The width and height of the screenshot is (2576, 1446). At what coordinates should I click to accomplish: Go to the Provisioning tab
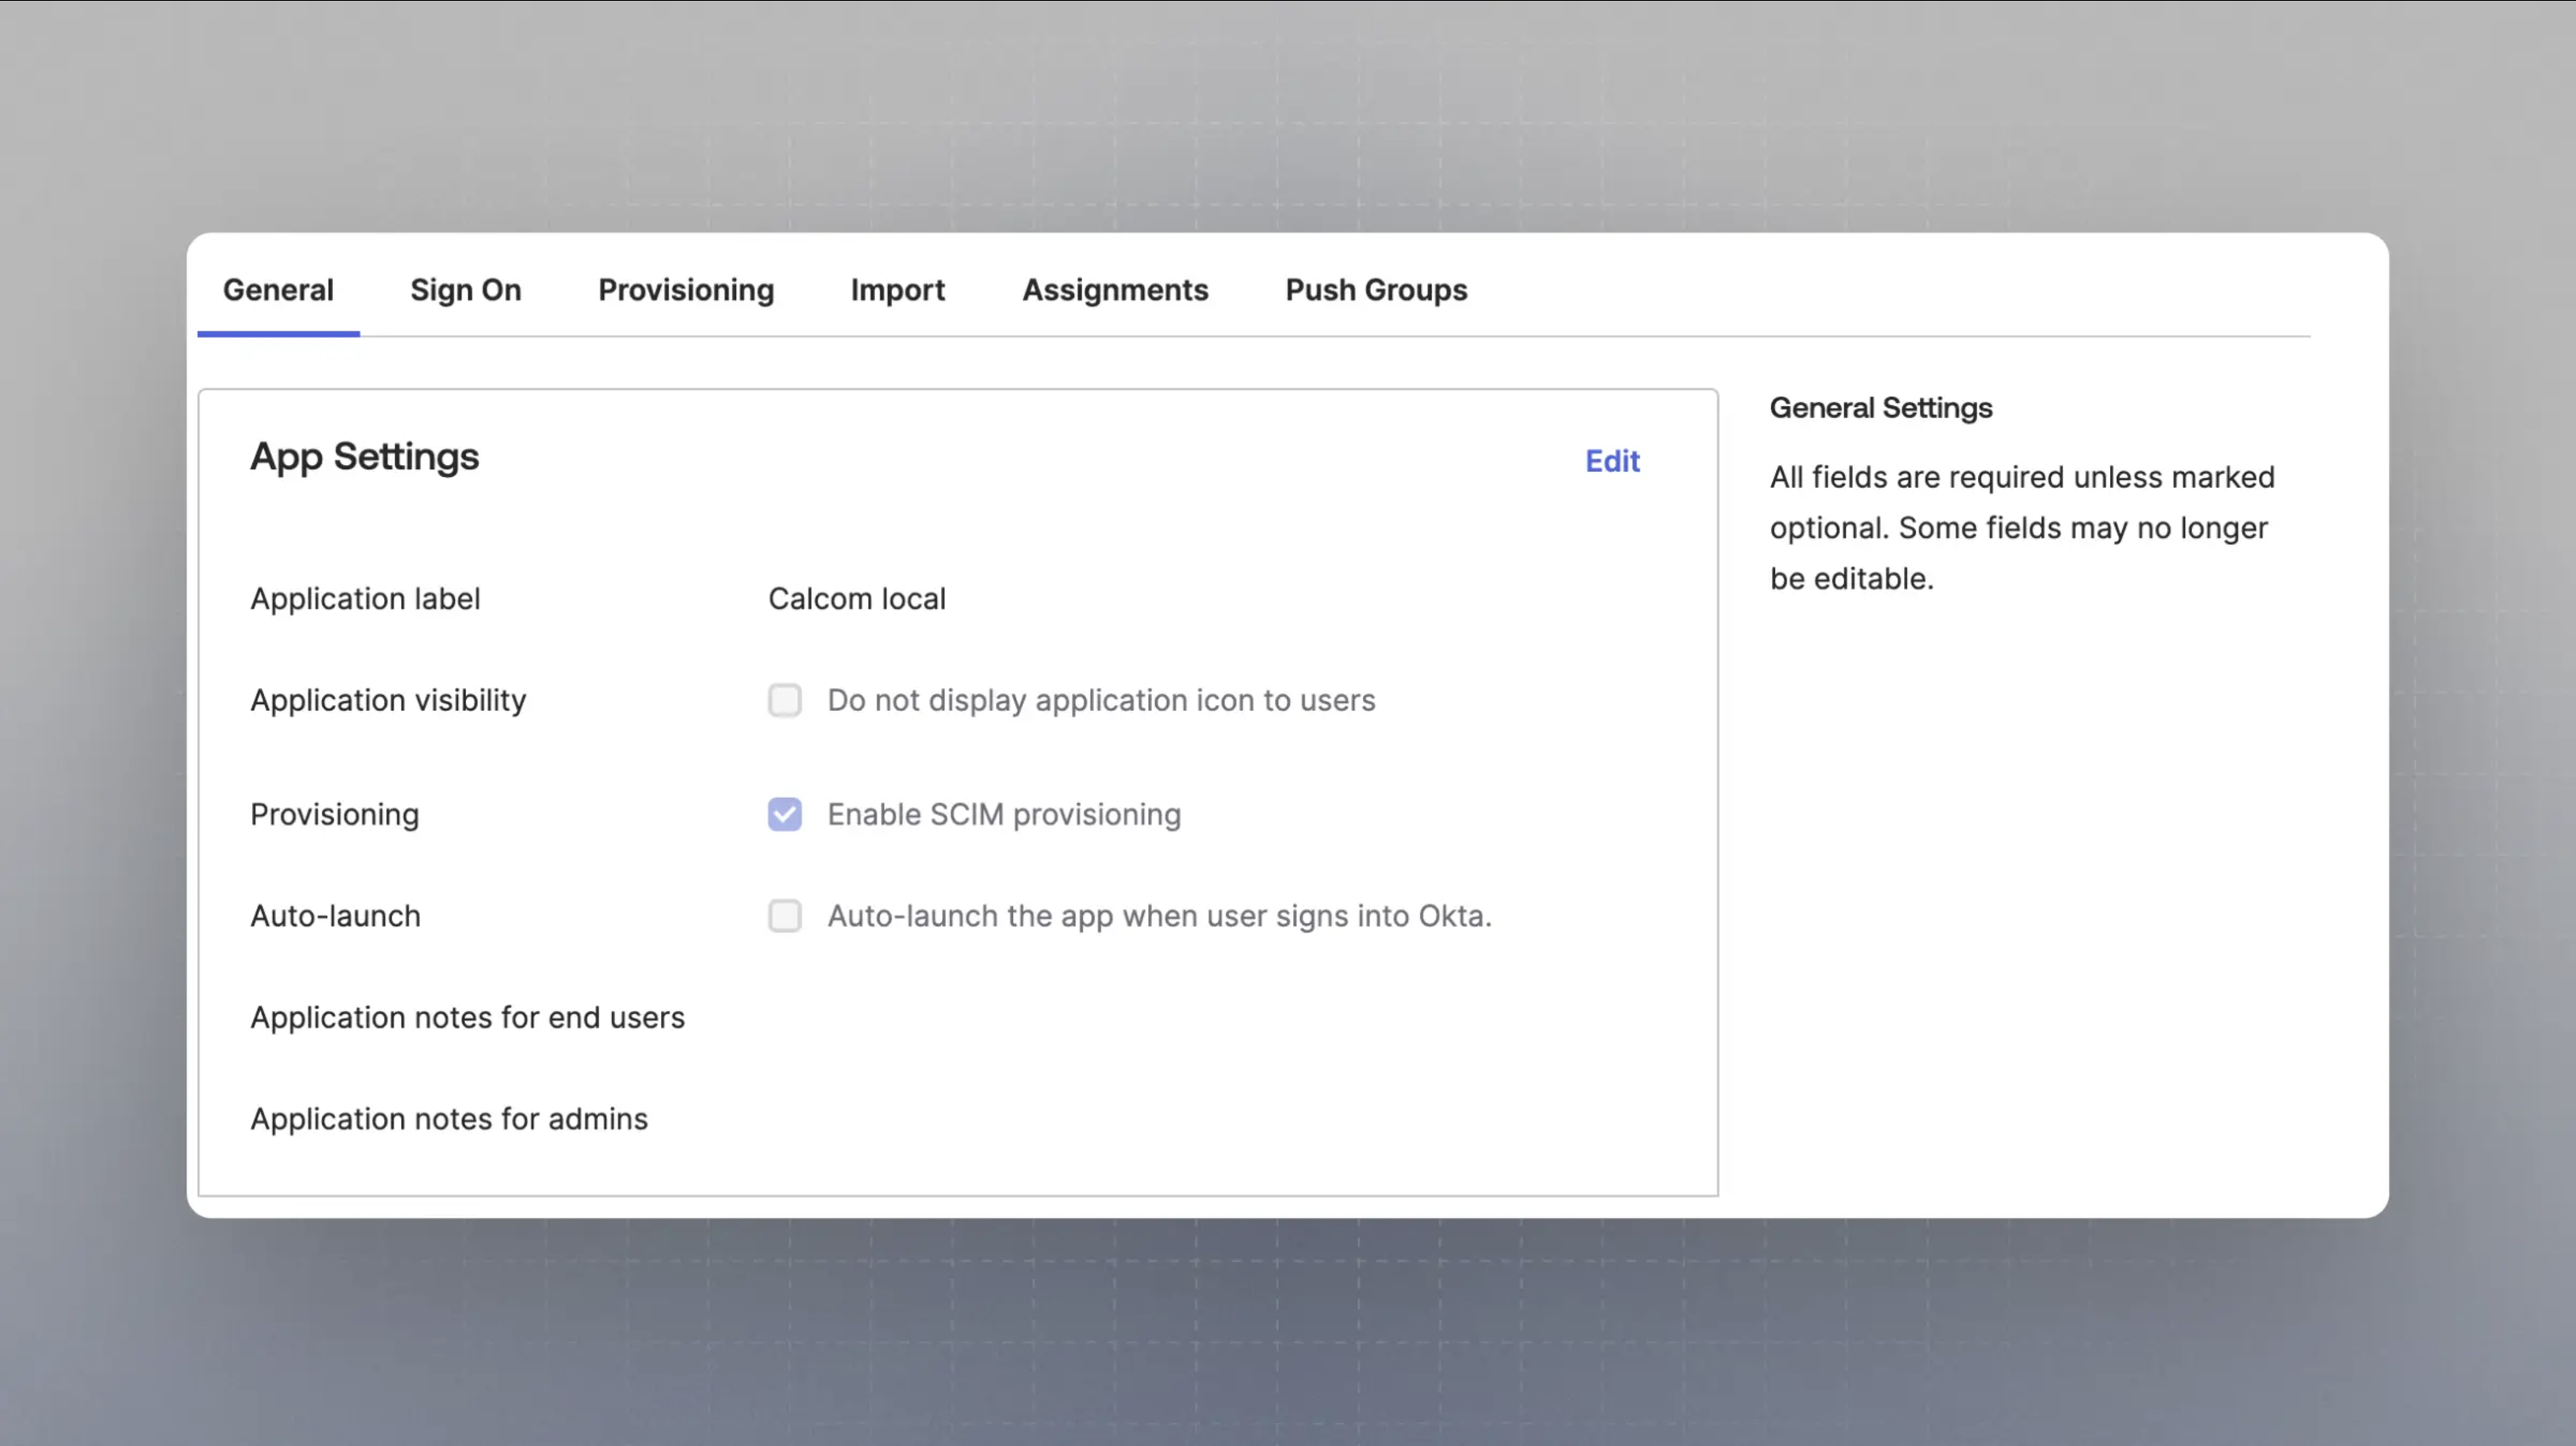pos(686,290)
